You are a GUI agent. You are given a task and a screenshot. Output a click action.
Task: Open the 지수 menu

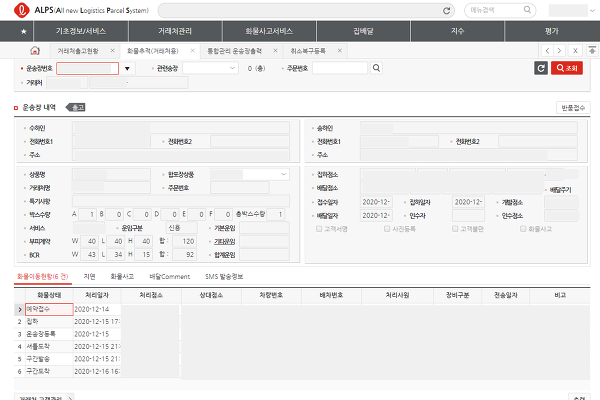coord(457,31)
